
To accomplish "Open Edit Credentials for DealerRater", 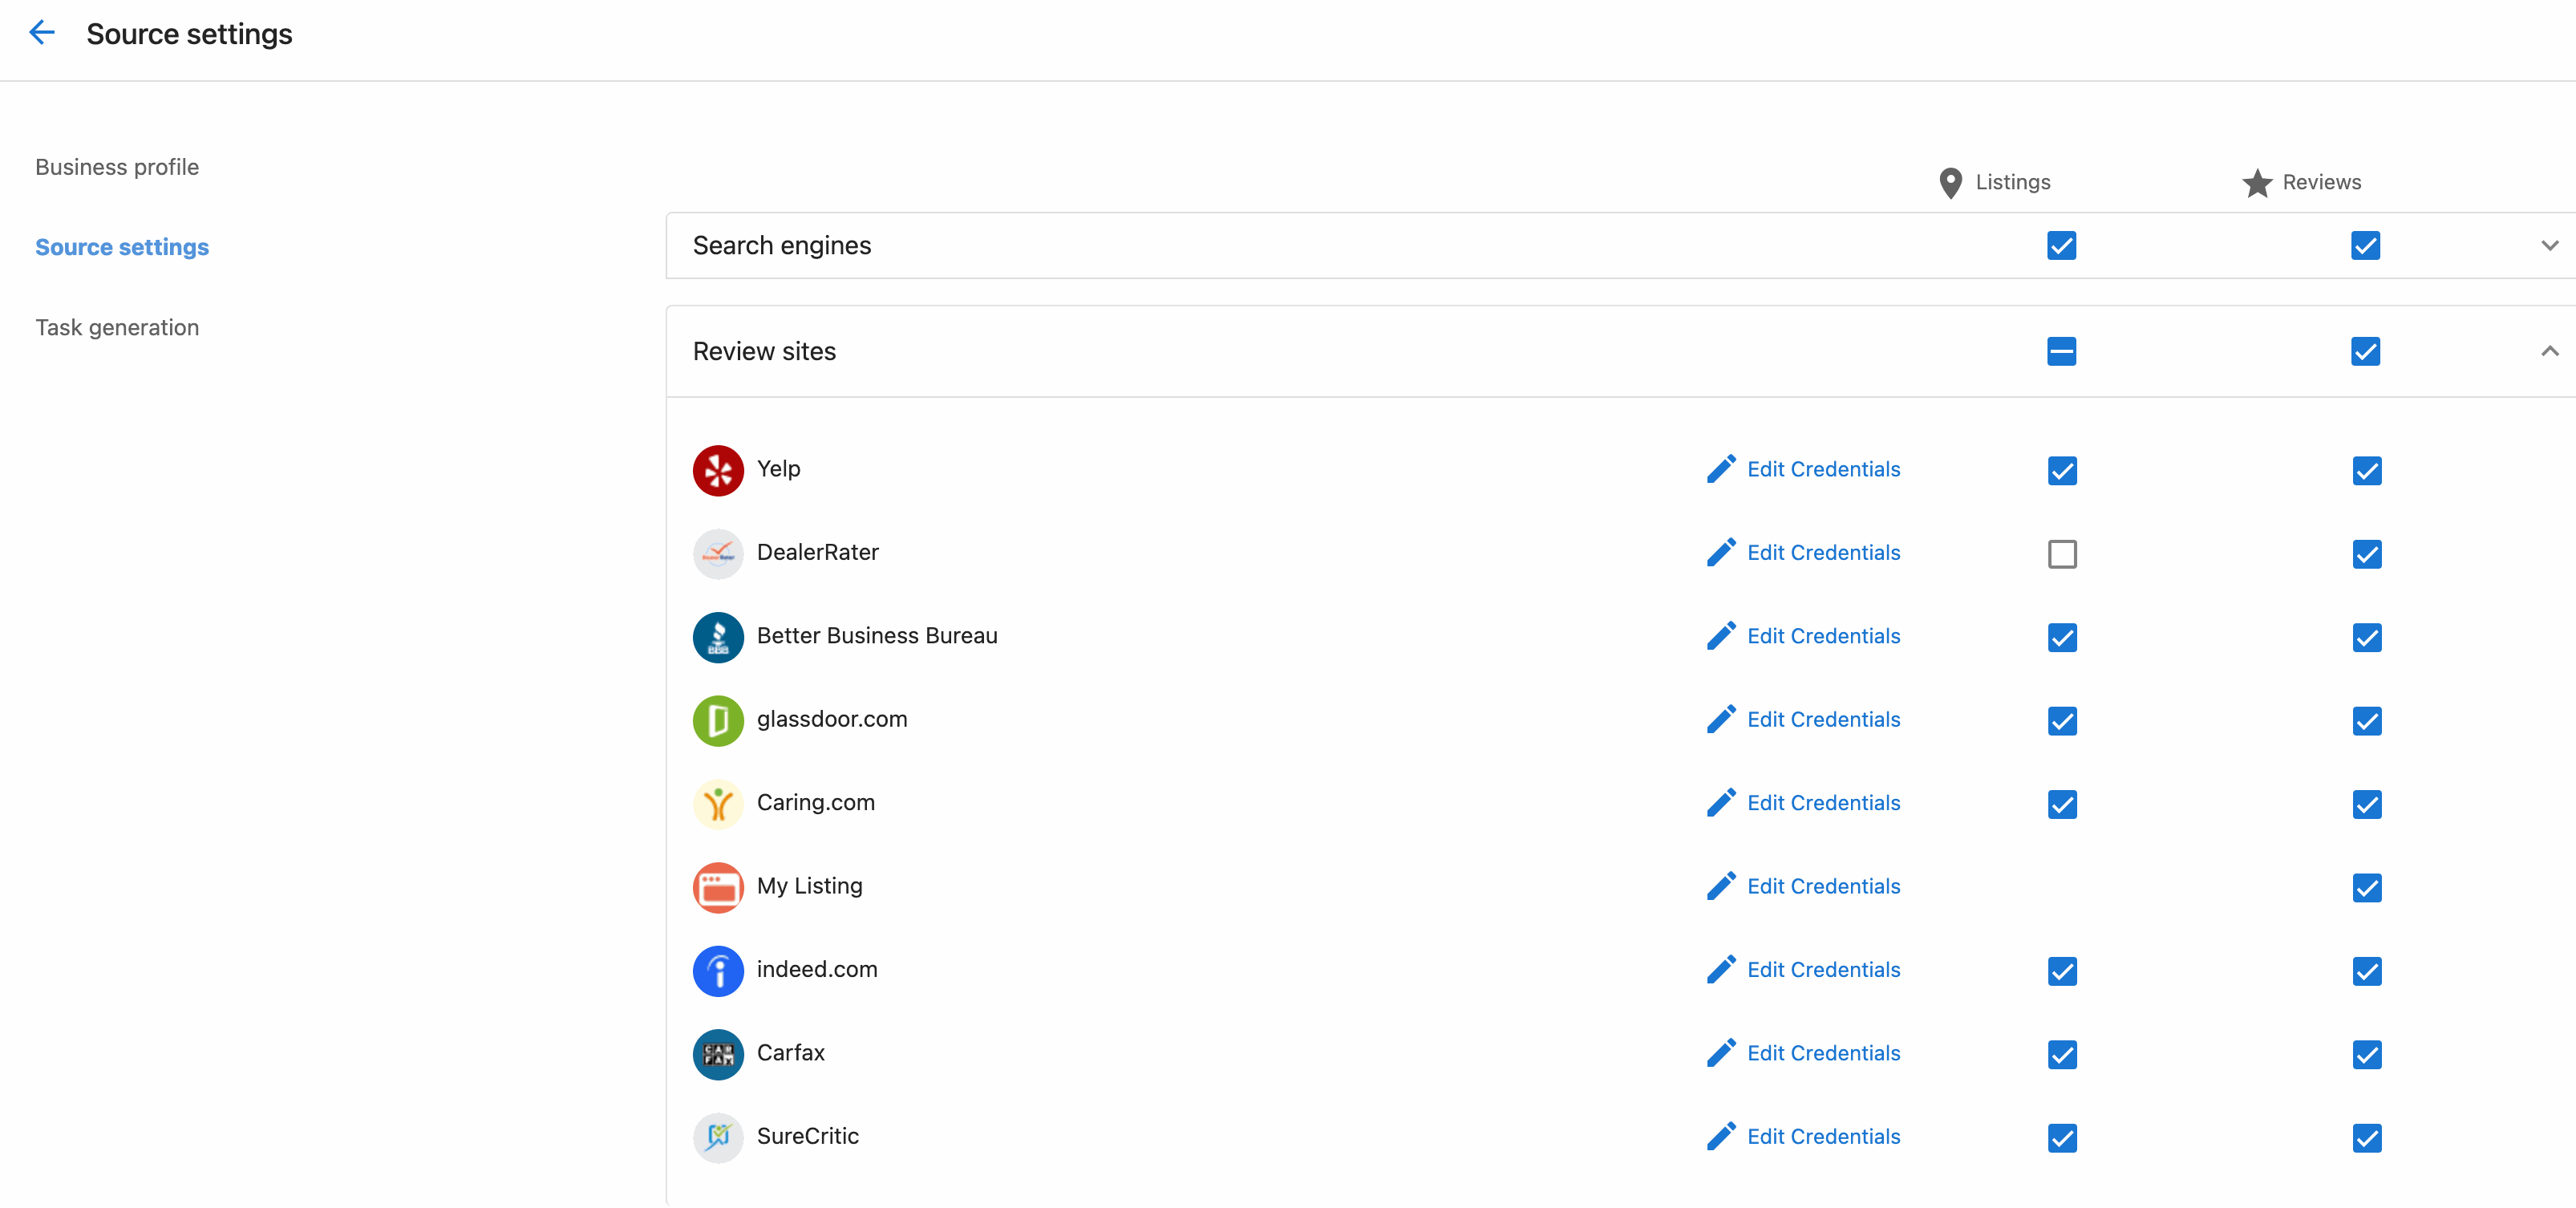I will [1823, 552].
